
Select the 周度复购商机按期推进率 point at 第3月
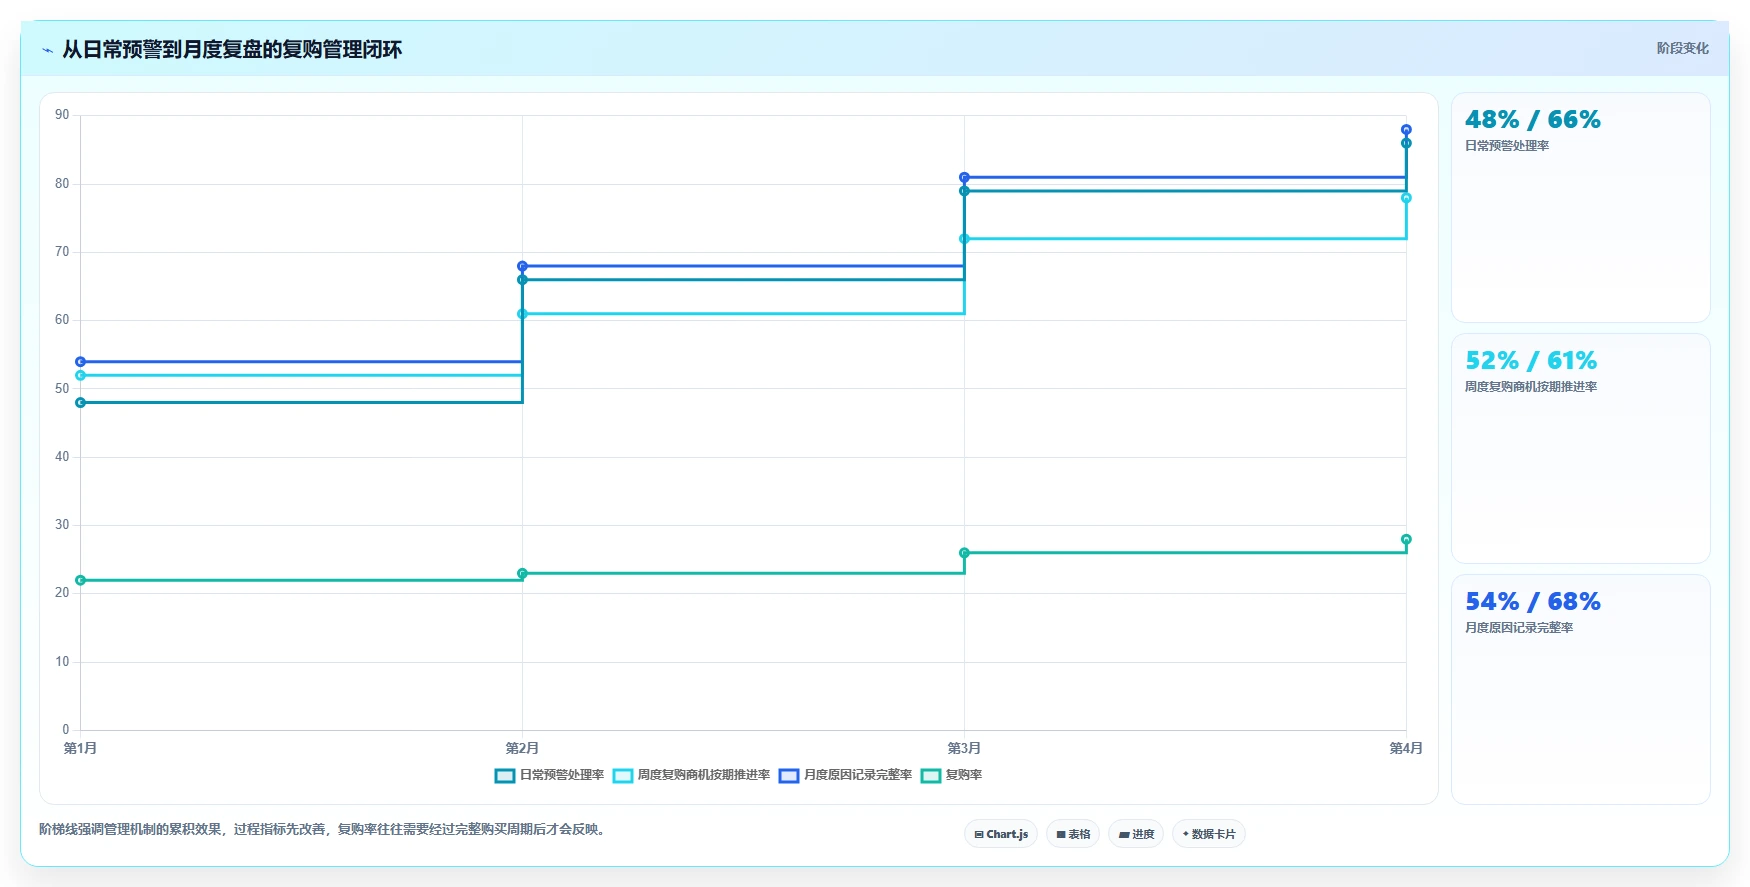tap(964, 239)
